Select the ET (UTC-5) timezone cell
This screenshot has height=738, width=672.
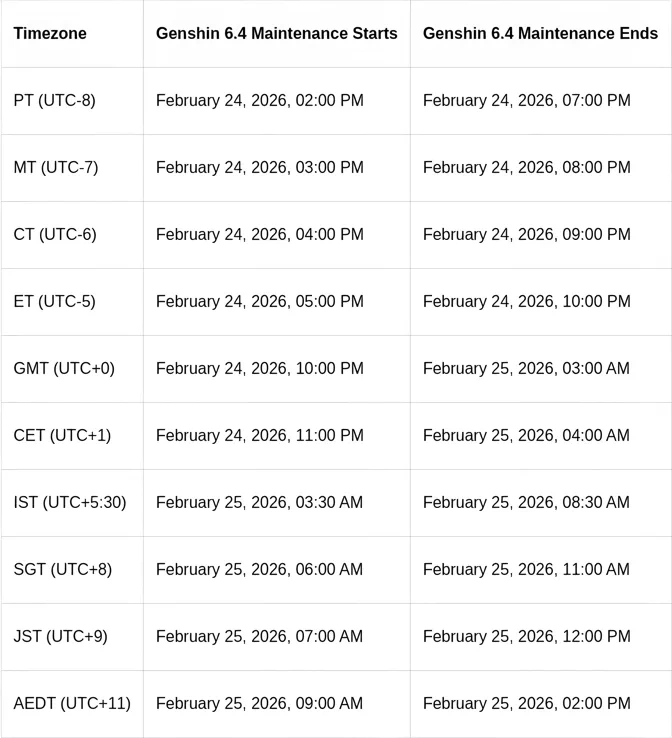pyautogui.click(x=55, y=302)
